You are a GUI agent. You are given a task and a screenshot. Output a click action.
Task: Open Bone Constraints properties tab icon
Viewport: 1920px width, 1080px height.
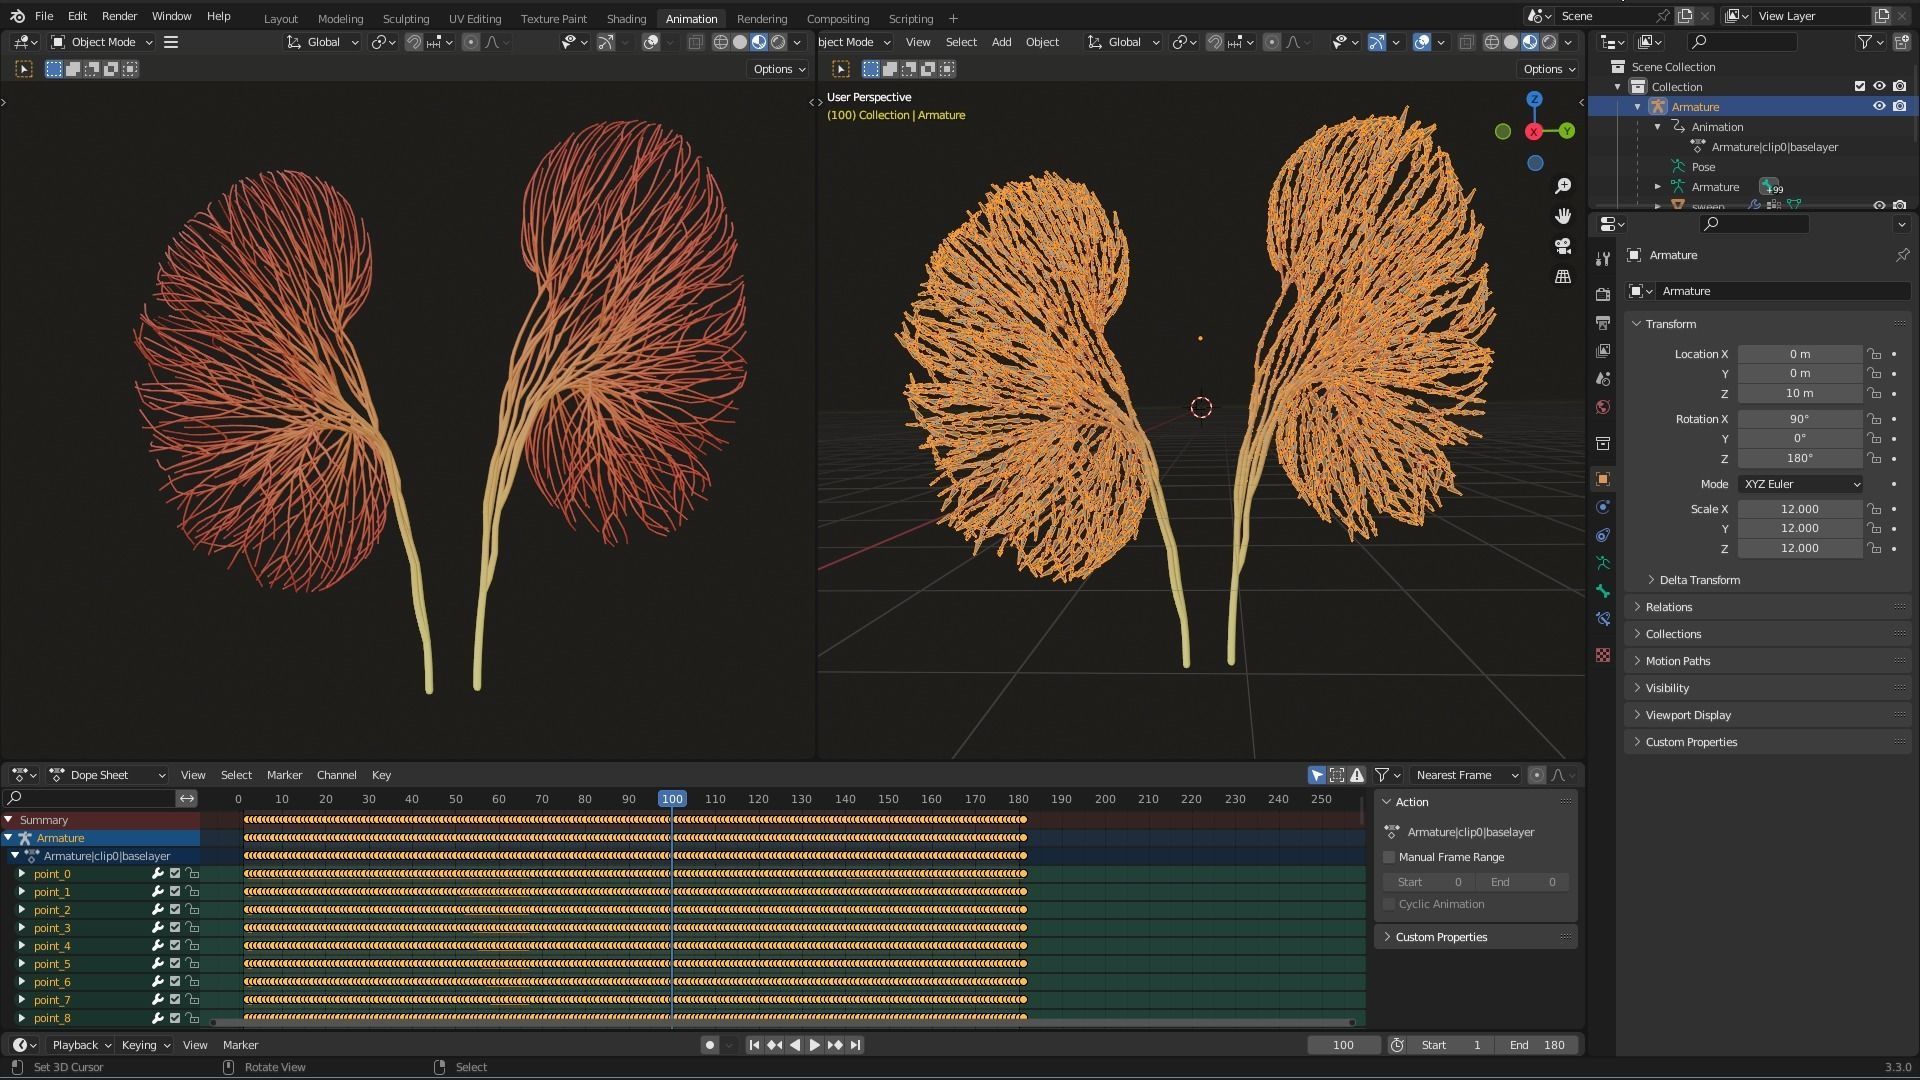point(1603,619)
